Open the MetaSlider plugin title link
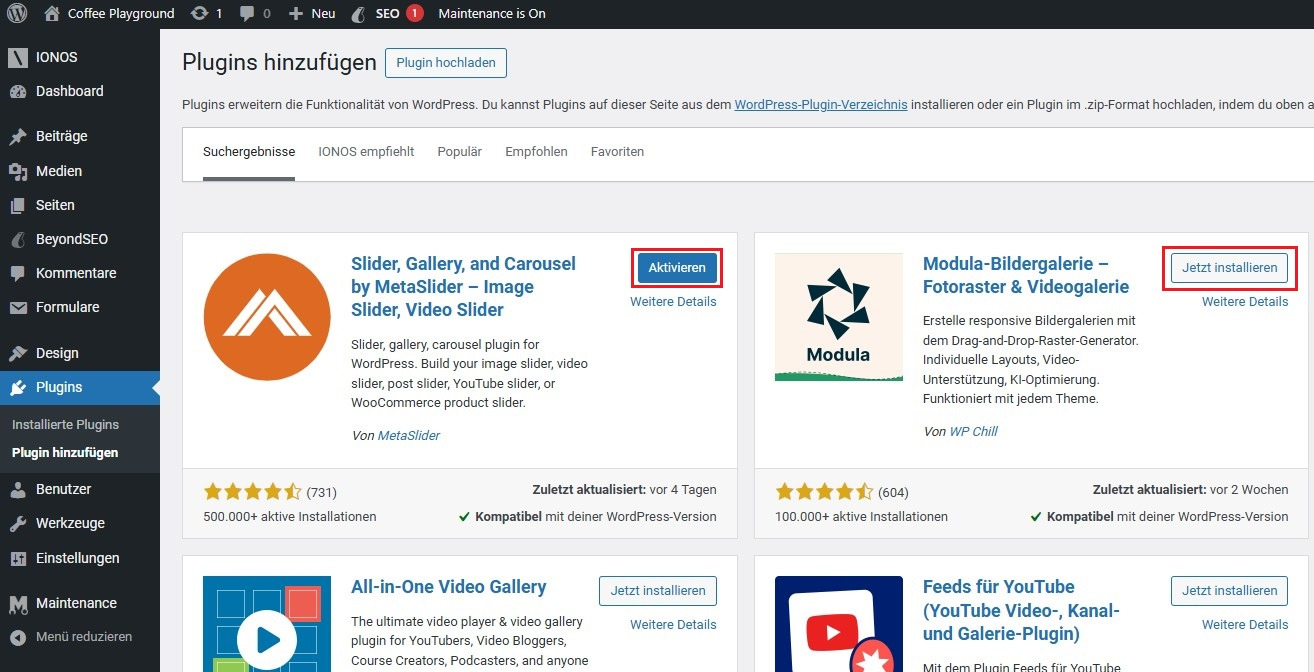Screen dimensions: 1314x672 (x=463, y=287)
